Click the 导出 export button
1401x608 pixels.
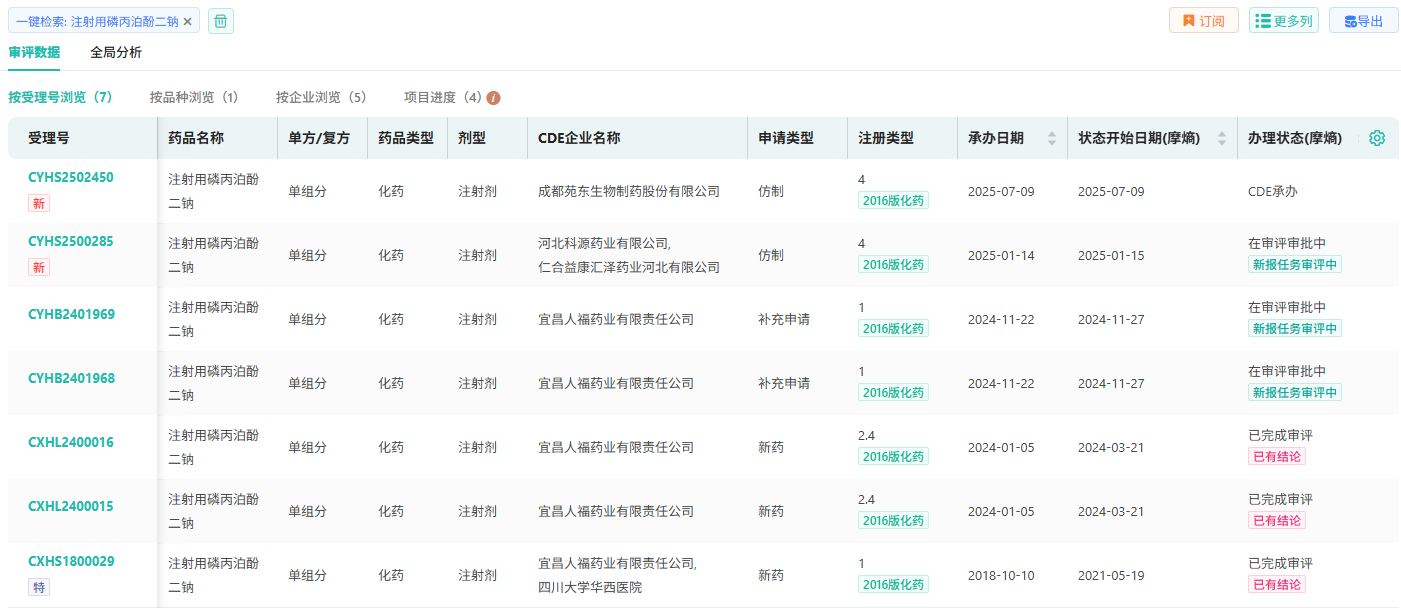[x=1363, y=21]
